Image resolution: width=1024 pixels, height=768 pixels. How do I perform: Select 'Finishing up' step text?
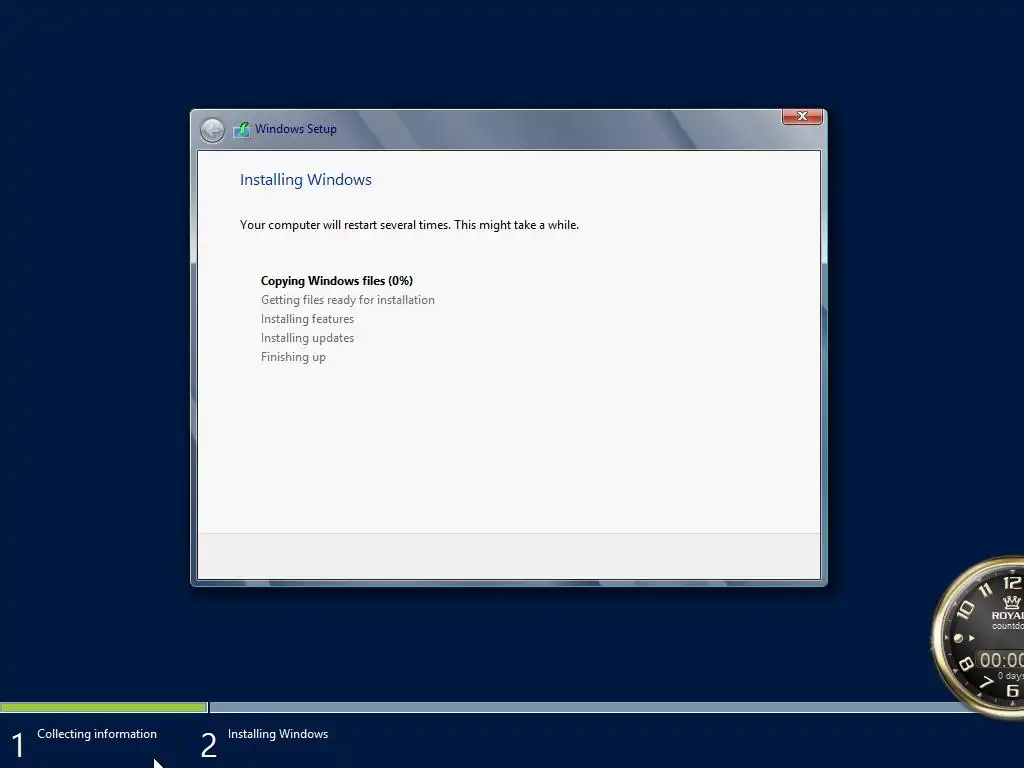click(293, 357)
